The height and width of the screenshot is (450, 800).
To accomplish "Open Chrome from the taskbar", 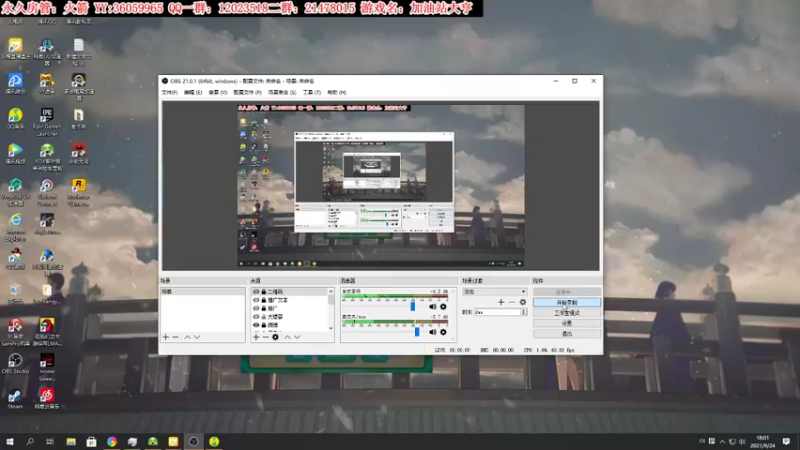I will [112, 441].
